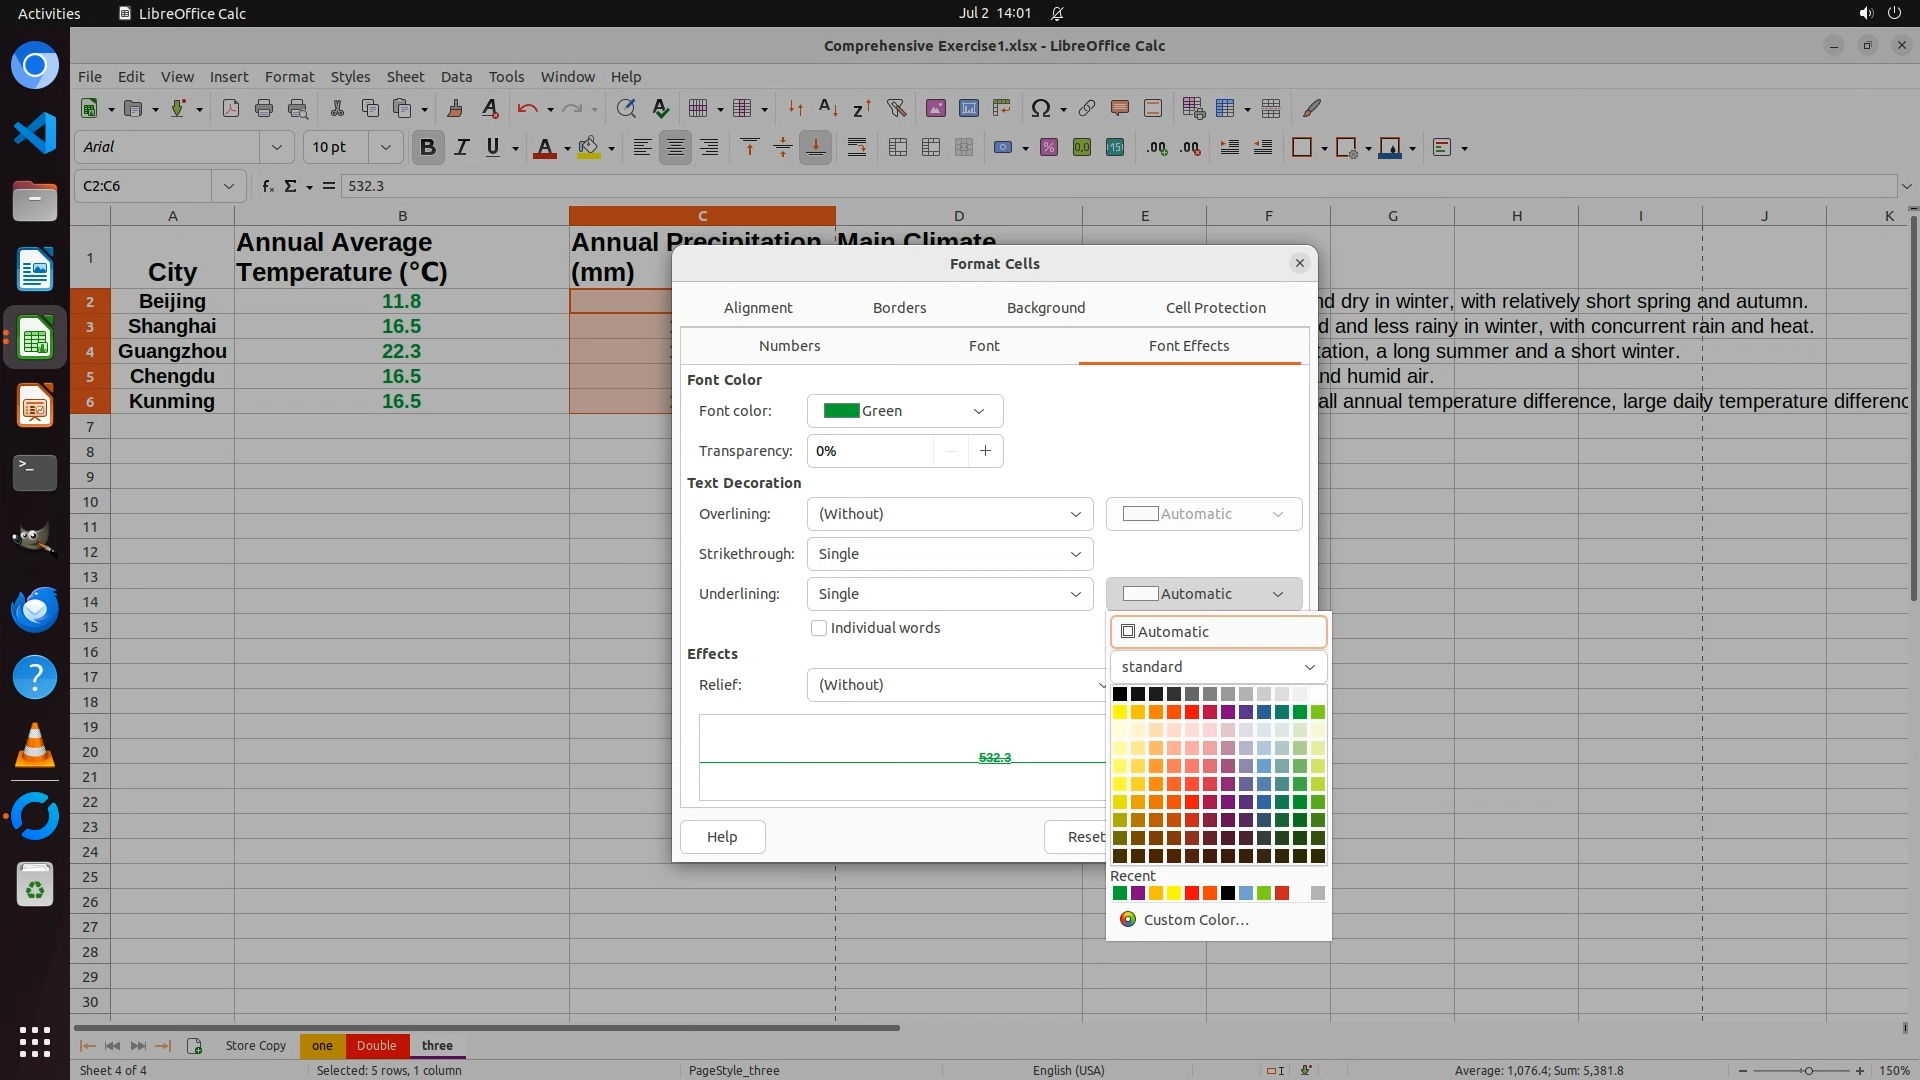Open the Strikethrough Single dropdown

pos(949,554)
